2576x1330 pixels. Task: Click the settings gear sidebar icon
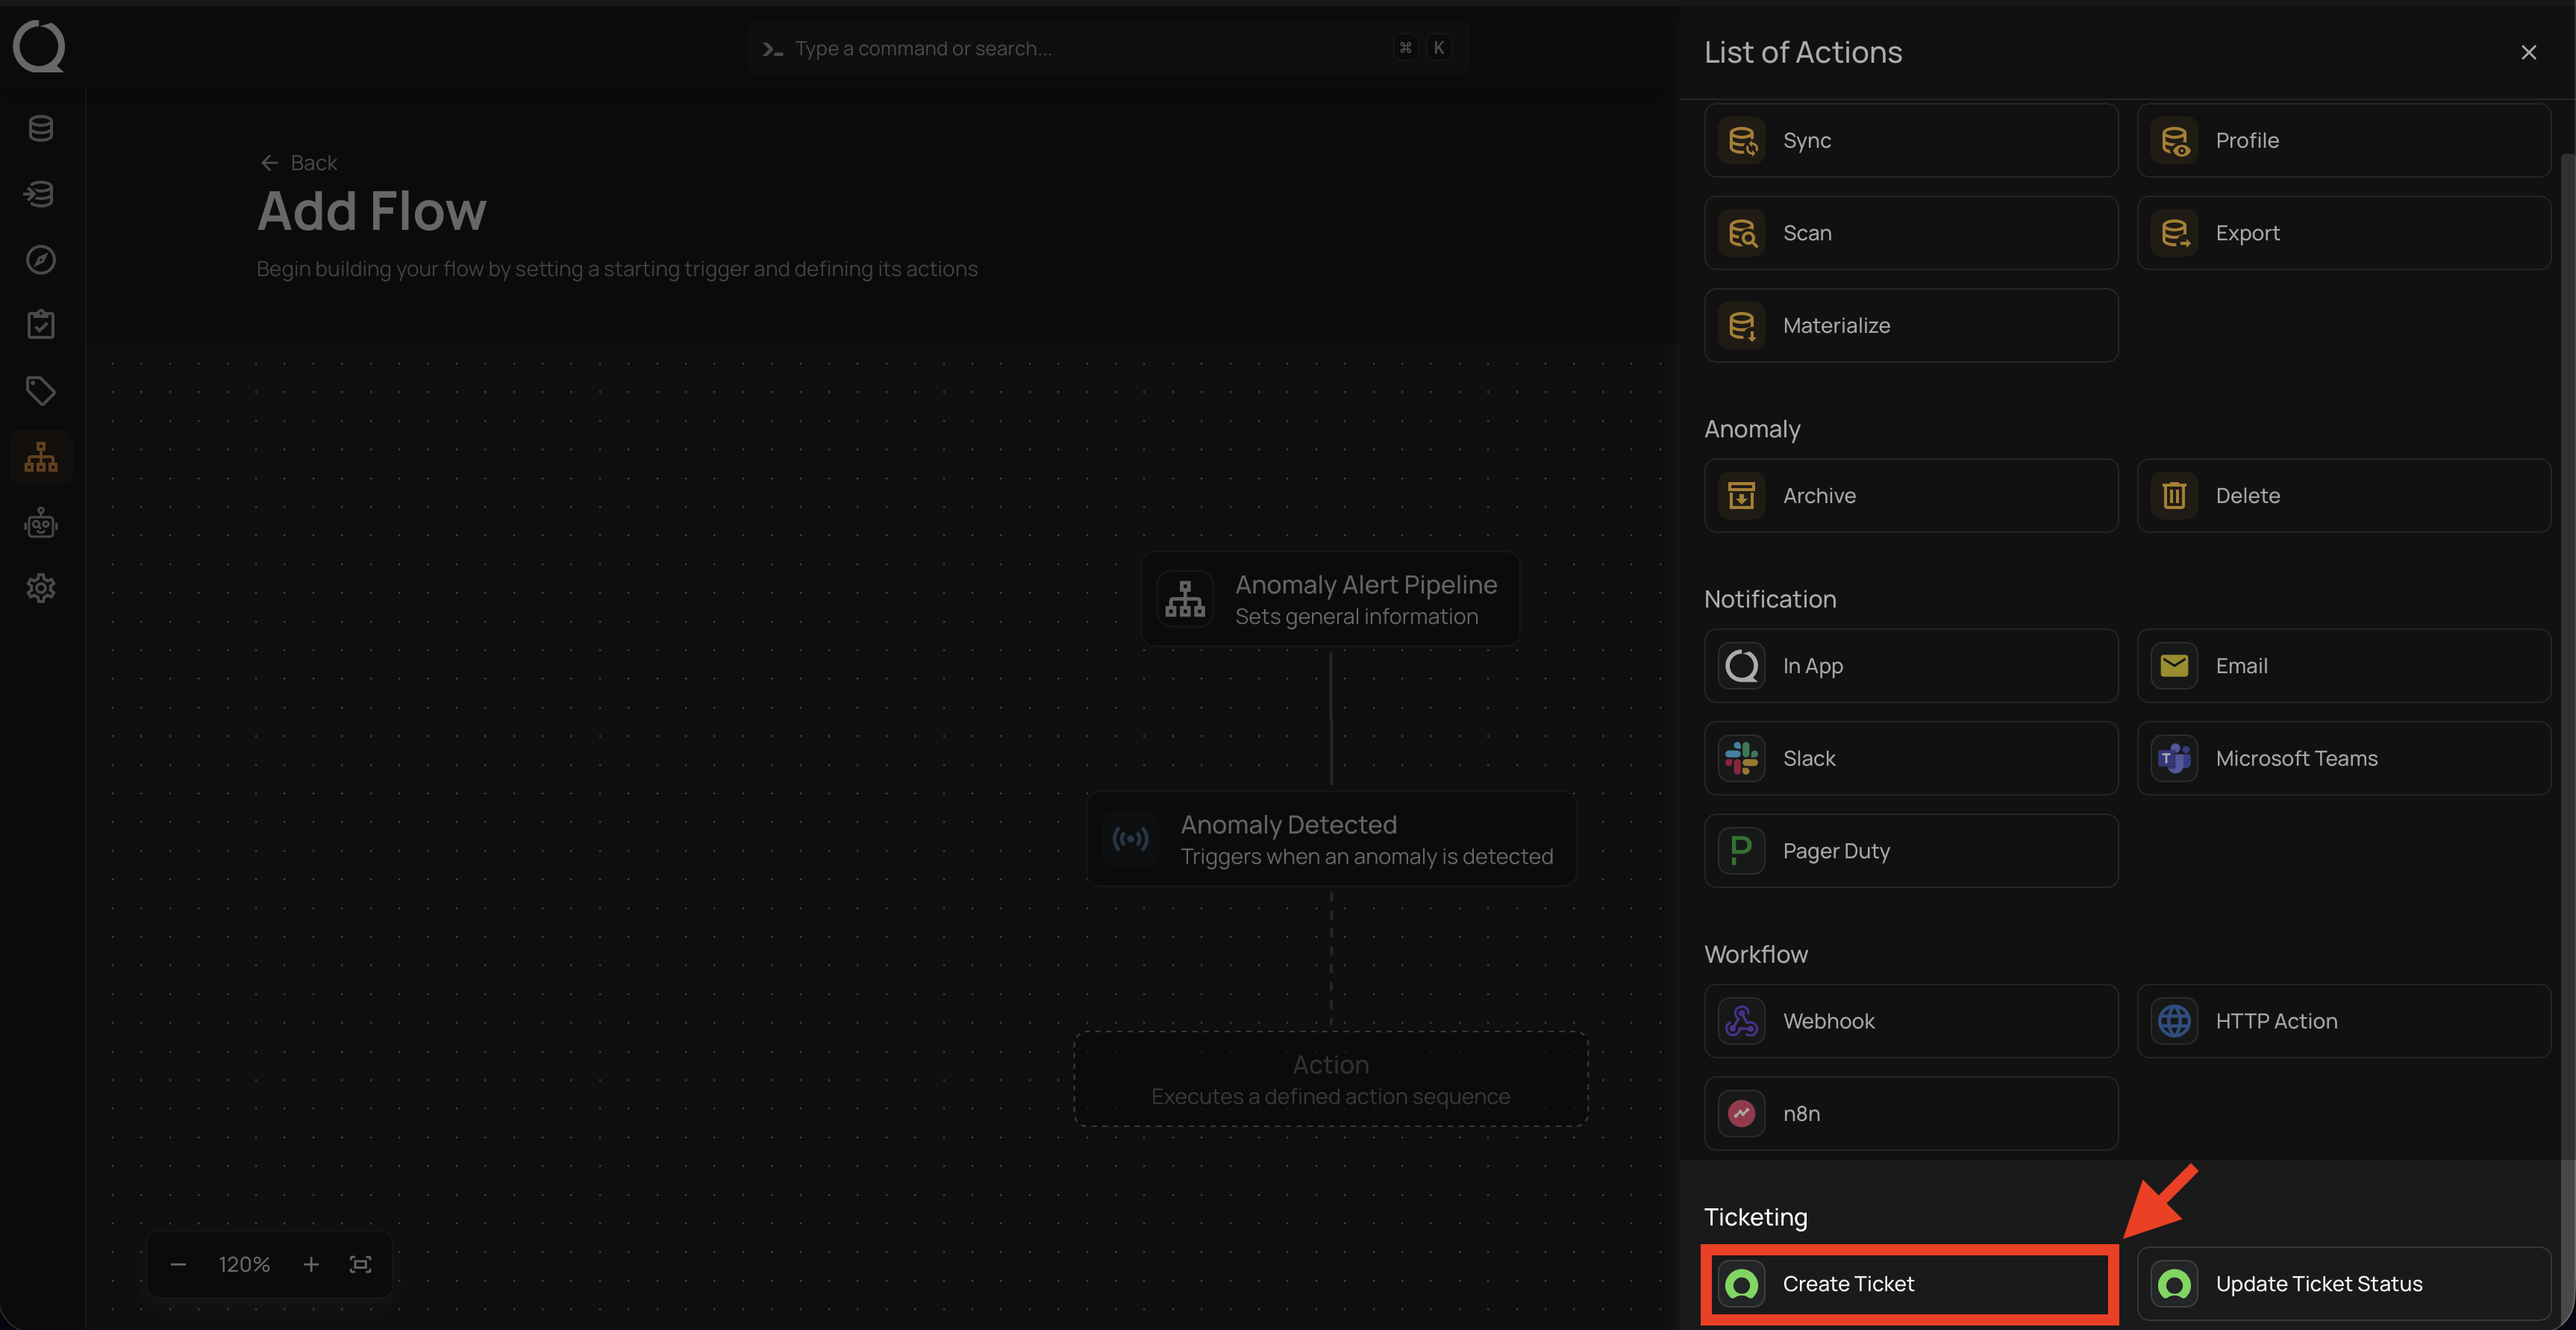coord(40,588)
